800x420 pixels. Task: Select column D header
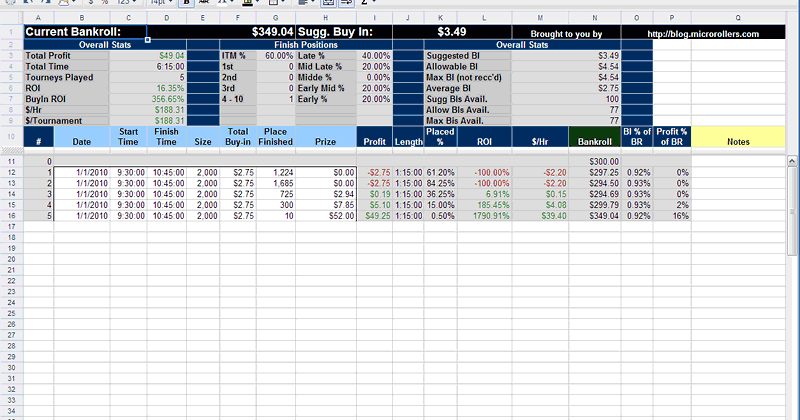coord(166,18)
